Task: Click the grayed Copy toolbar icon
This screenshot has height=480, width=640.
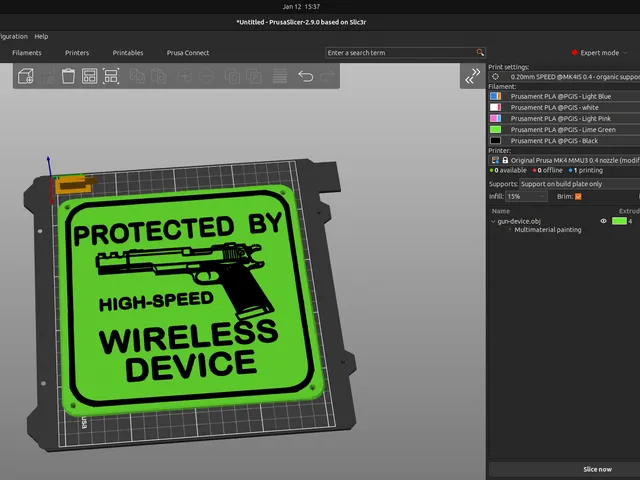Action: point(137,76)
